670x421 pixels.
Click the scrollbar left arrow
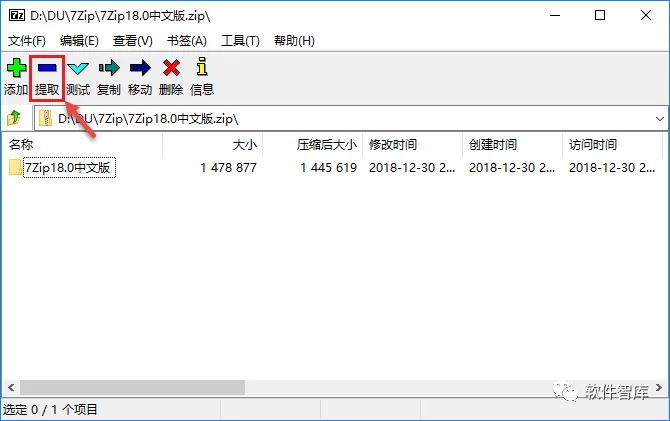click(11, 388)
